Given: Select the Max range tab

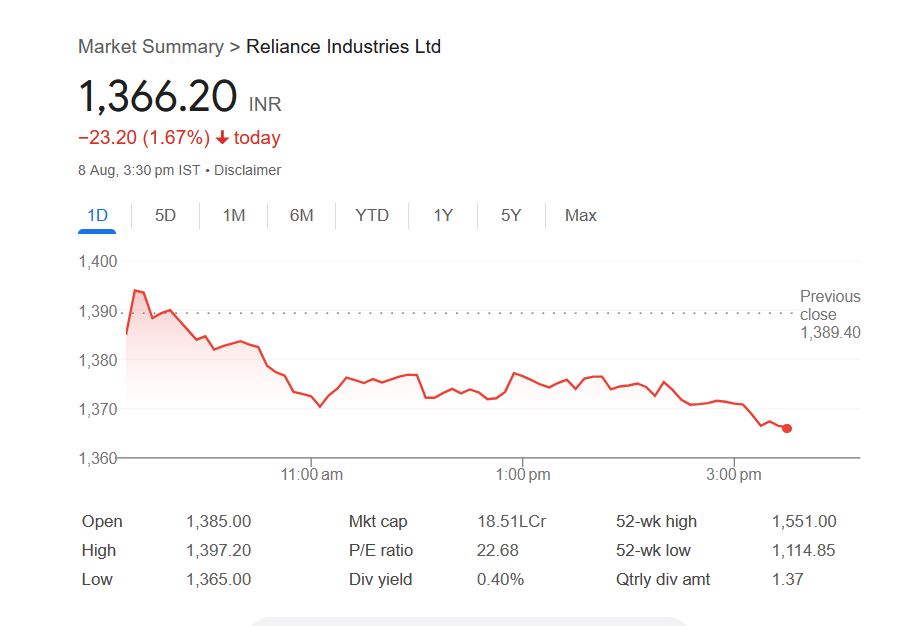Looking at the screenshot, I should tap(580, 215).
